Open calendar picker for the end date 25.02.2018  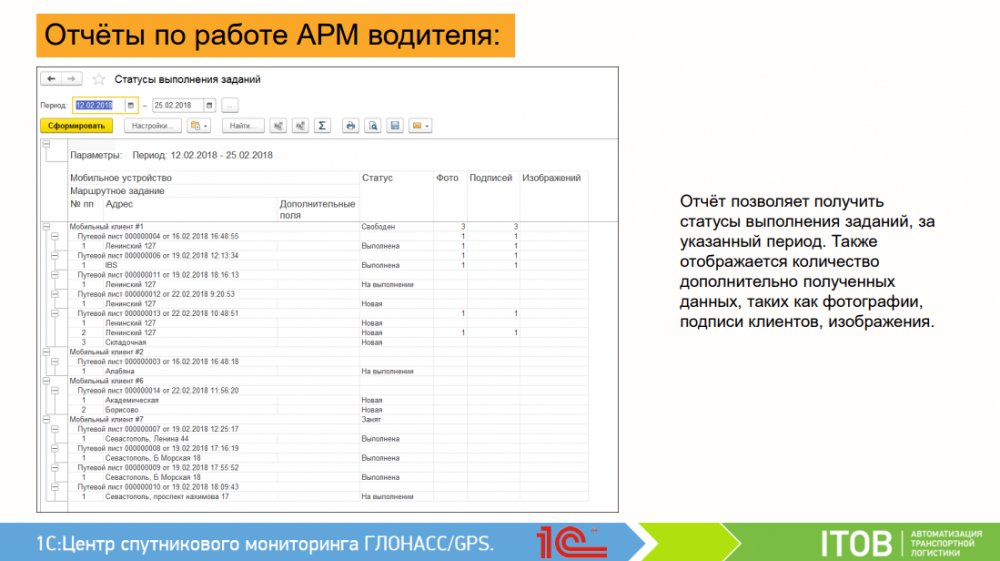pyautogui.click(x=209, y=105)
